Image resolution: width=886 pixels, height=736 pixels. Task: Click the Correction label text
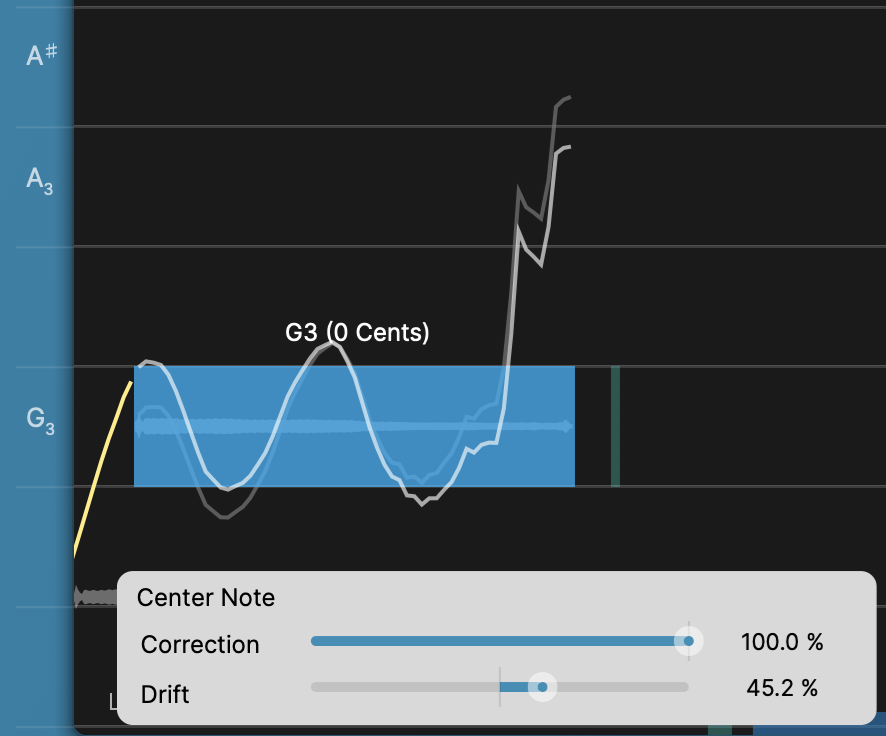[200, 645]
